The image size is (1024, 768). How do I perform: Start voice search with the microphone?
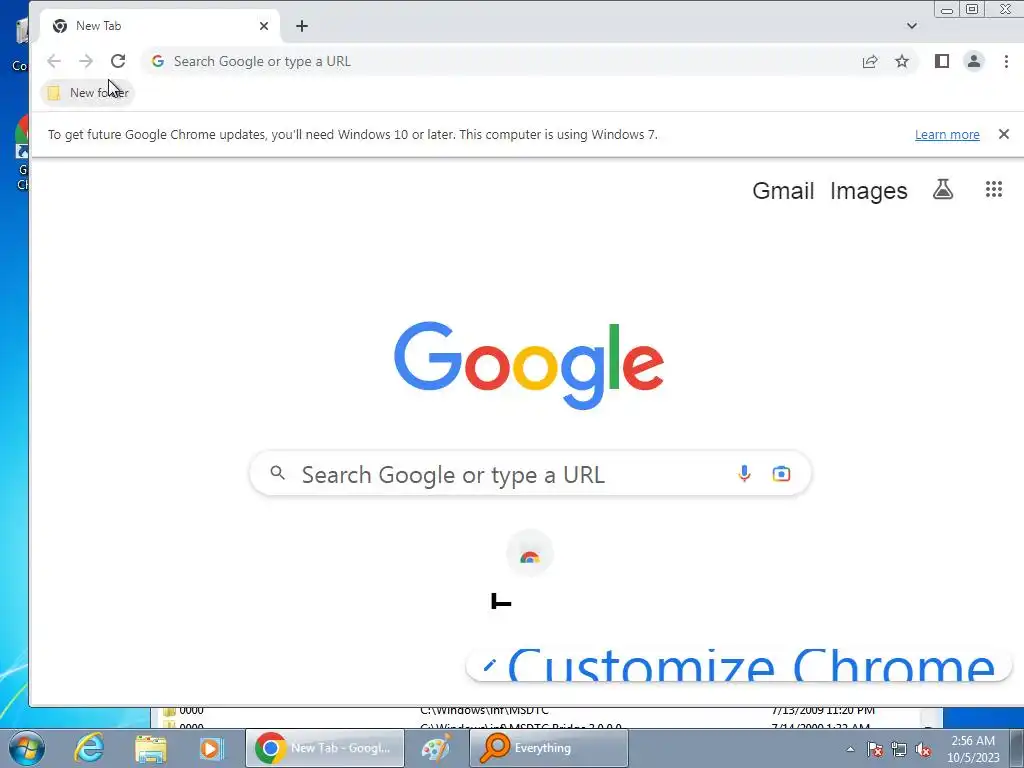[x=744, y=473]
